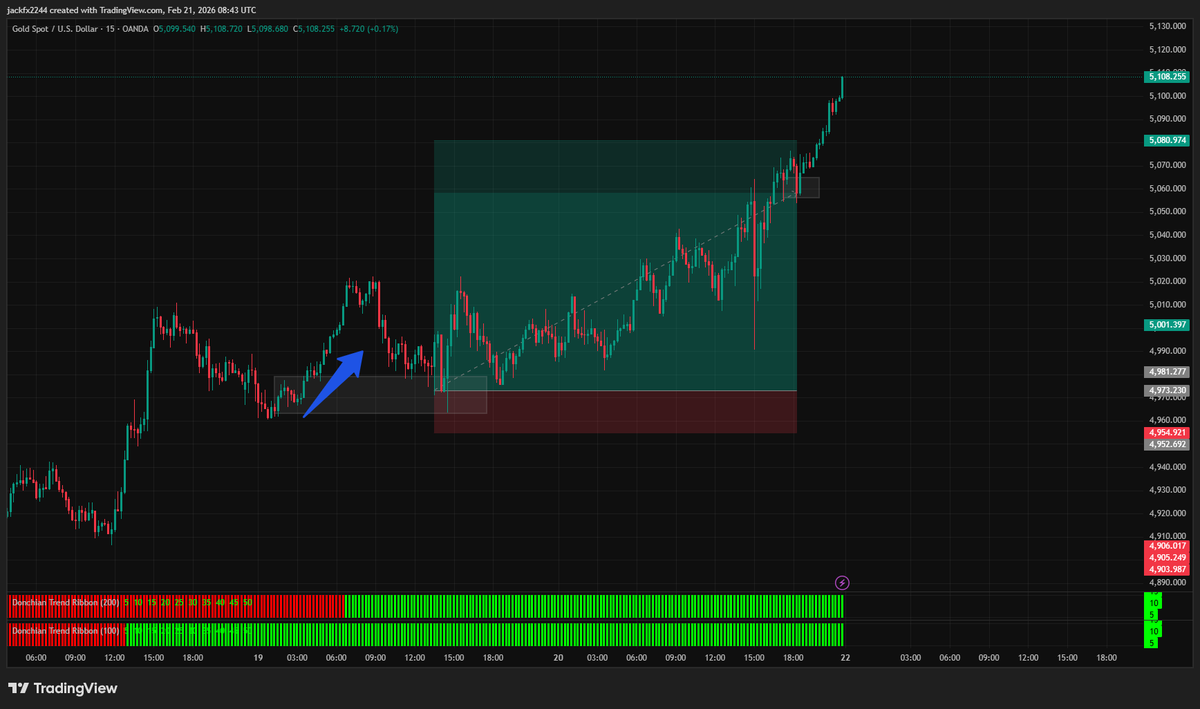The height and width of the screenshot is (709, 1200).
Task: Click the 4,920.000 price axis label
Action: (x=1167, y=513)
